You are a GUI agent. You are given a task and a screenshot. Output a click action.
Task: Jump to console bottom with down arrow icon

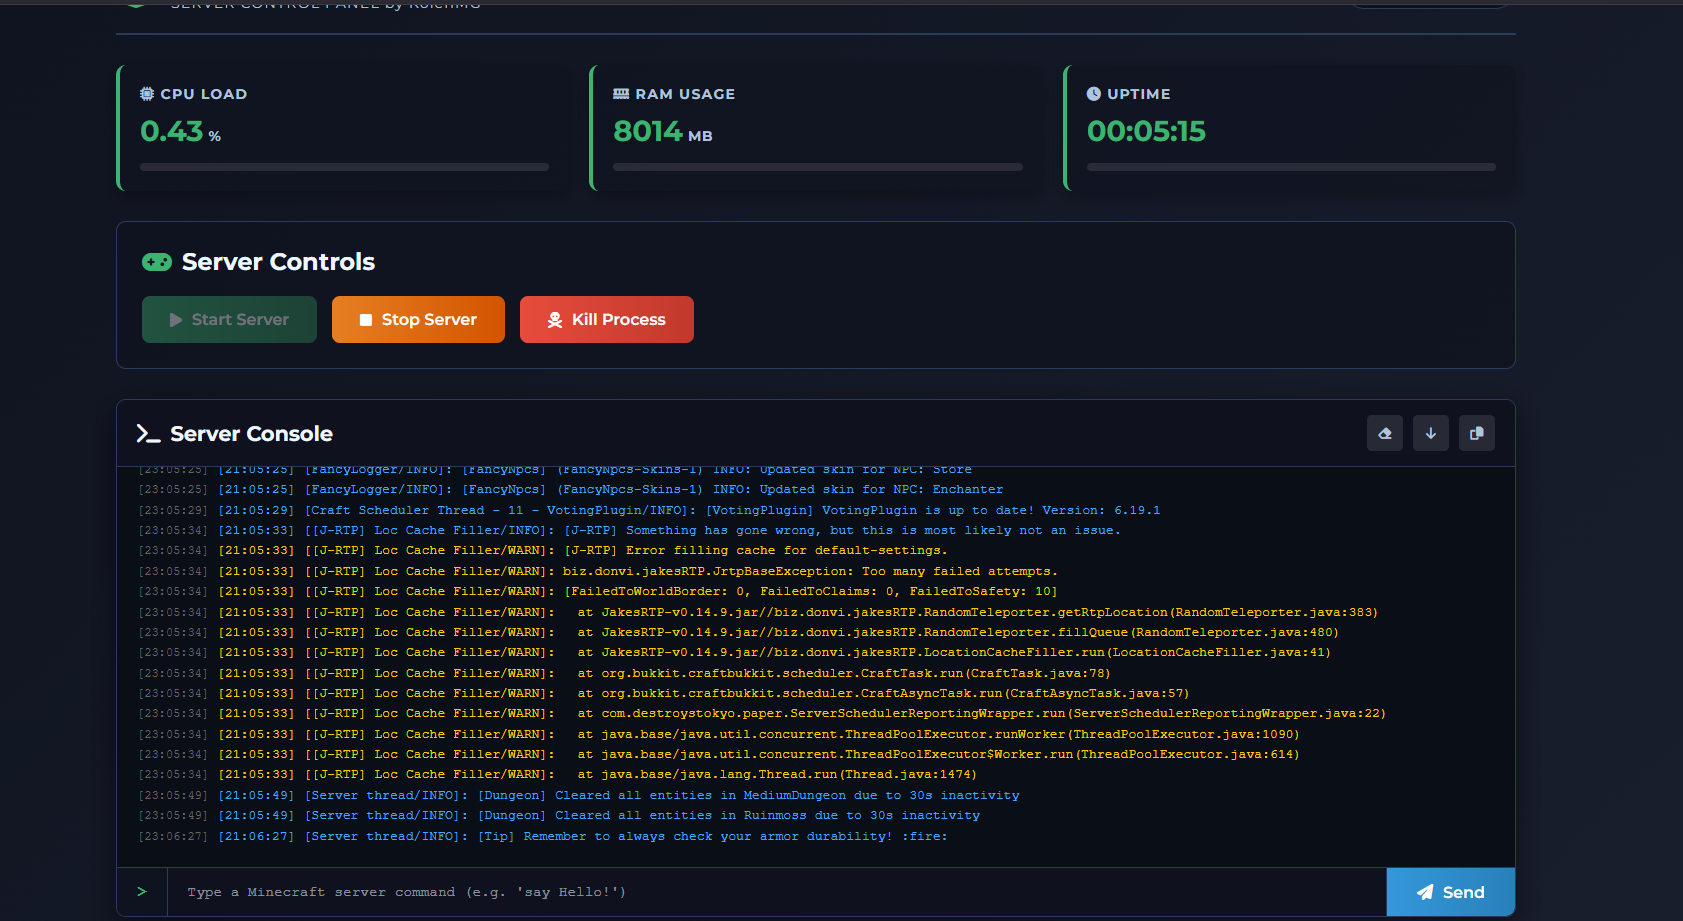[x=1431, y=433]
